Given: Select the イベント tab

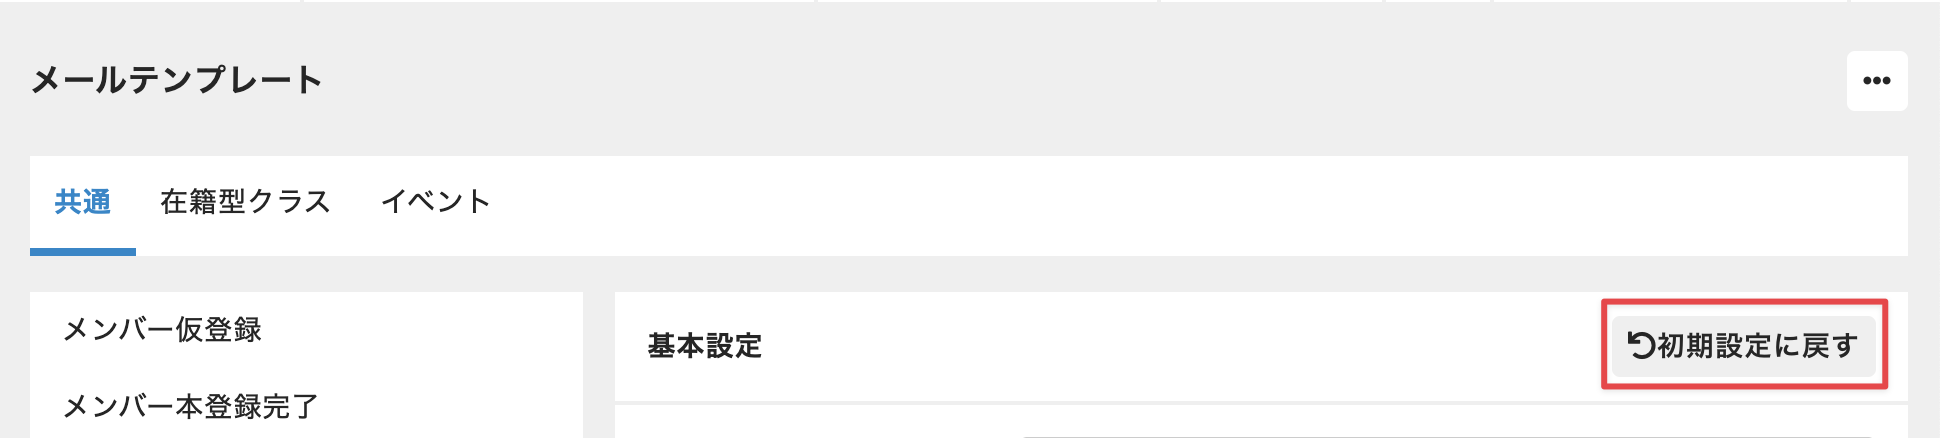Looking at the screenshot, I should tap(435, 203).
